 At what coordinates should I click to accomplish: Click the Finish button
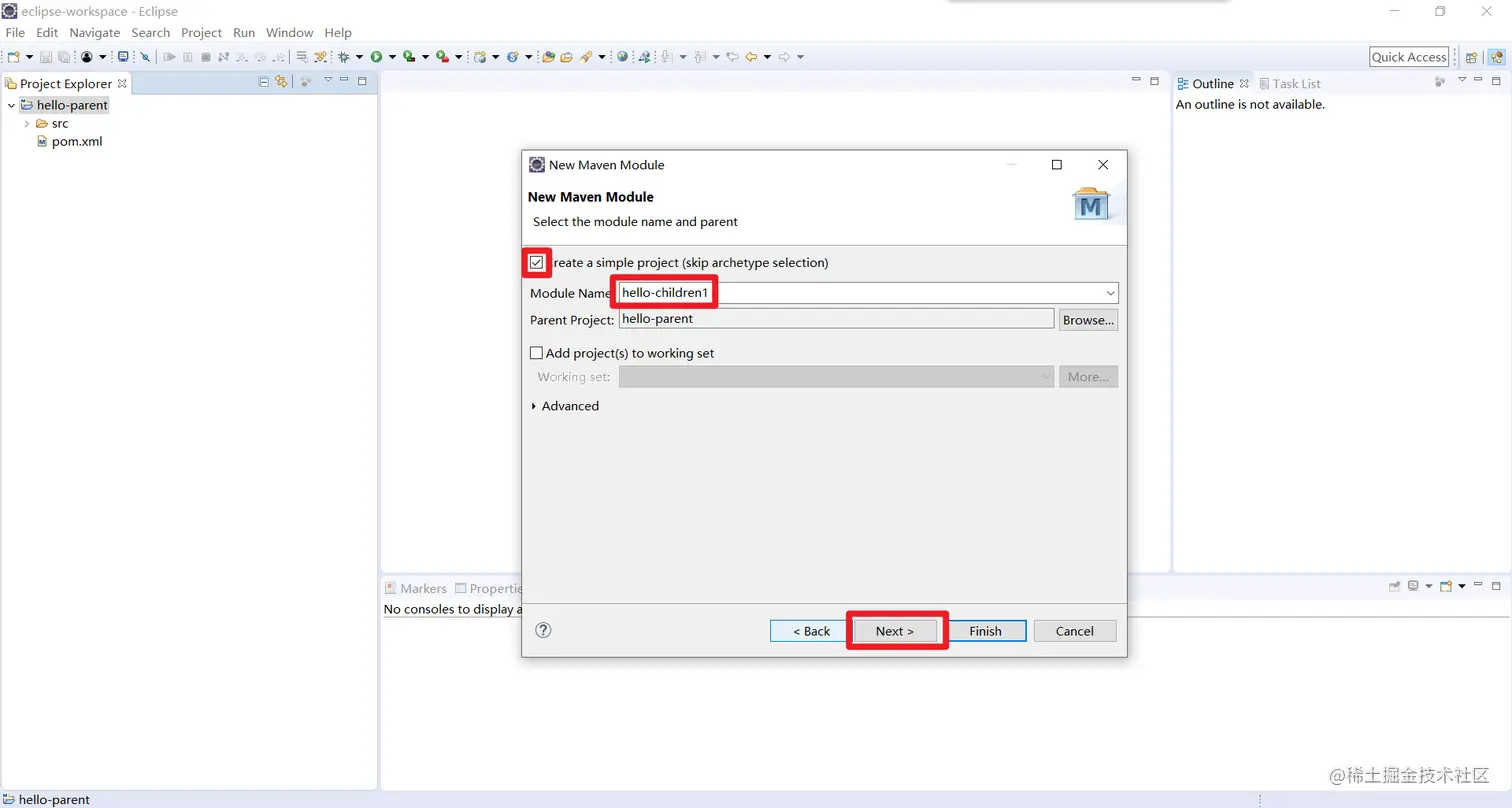(x=985, y=631)
